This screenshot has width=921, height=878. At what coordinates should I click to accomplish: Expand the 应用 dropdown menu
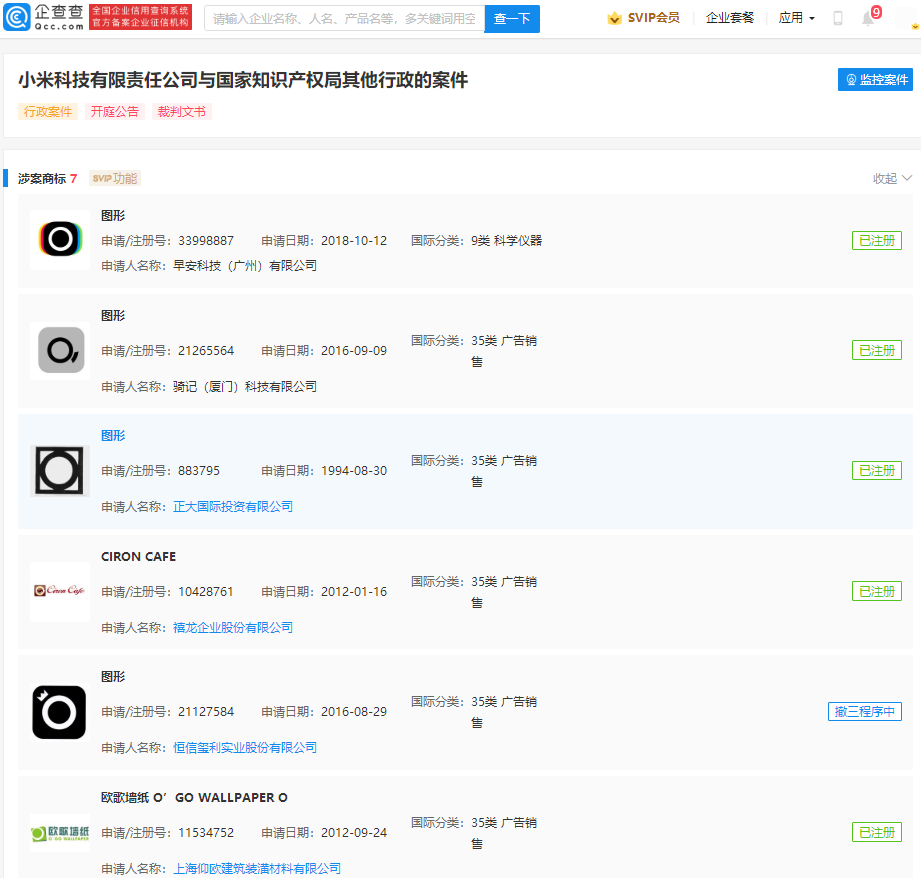click(x=796, y=18)
